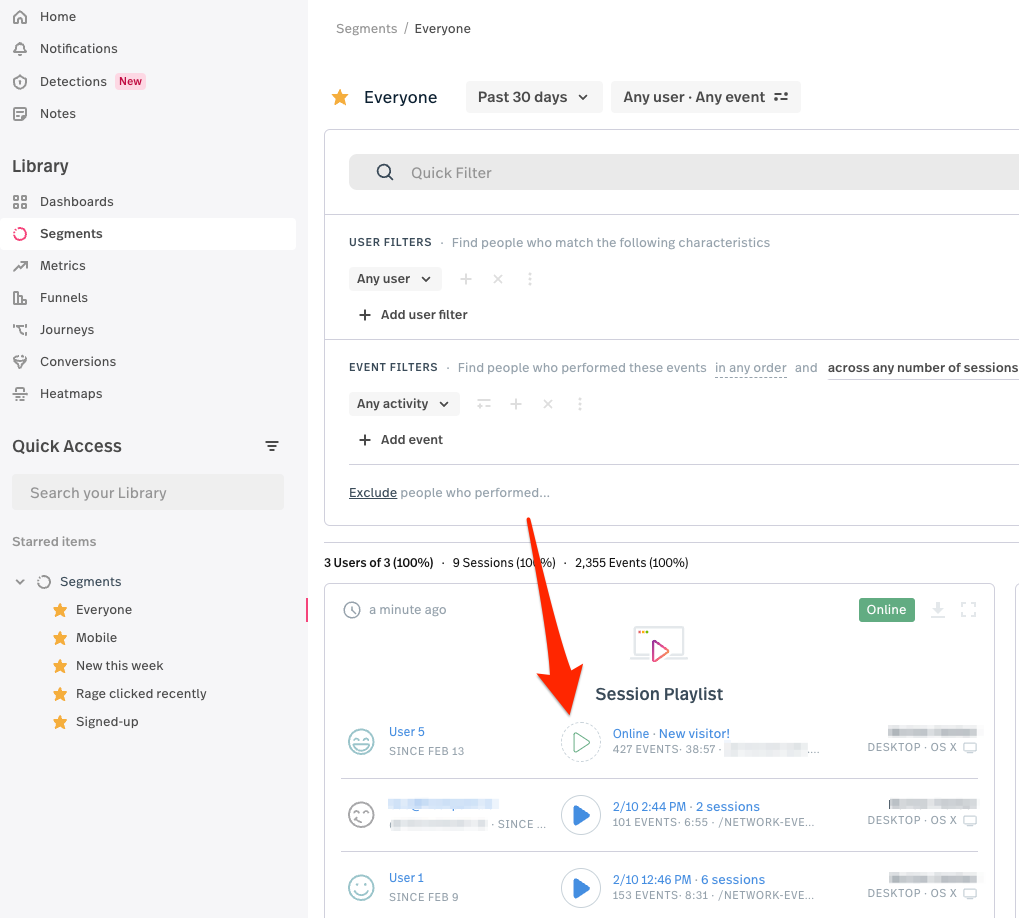The image size is (1019, 918).
Task: Open the Past 30 days dropdown
Action: 534,97
